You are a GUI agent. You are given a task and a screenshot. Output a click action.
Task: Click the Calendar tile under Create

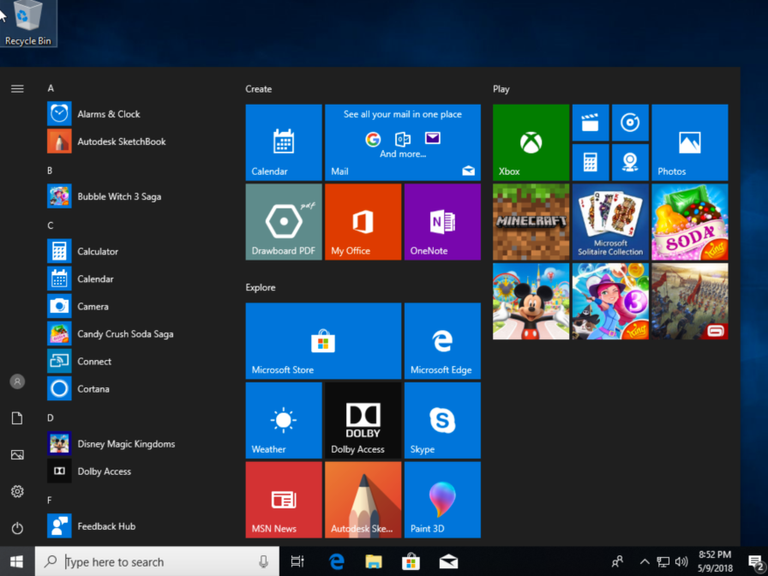284,142
